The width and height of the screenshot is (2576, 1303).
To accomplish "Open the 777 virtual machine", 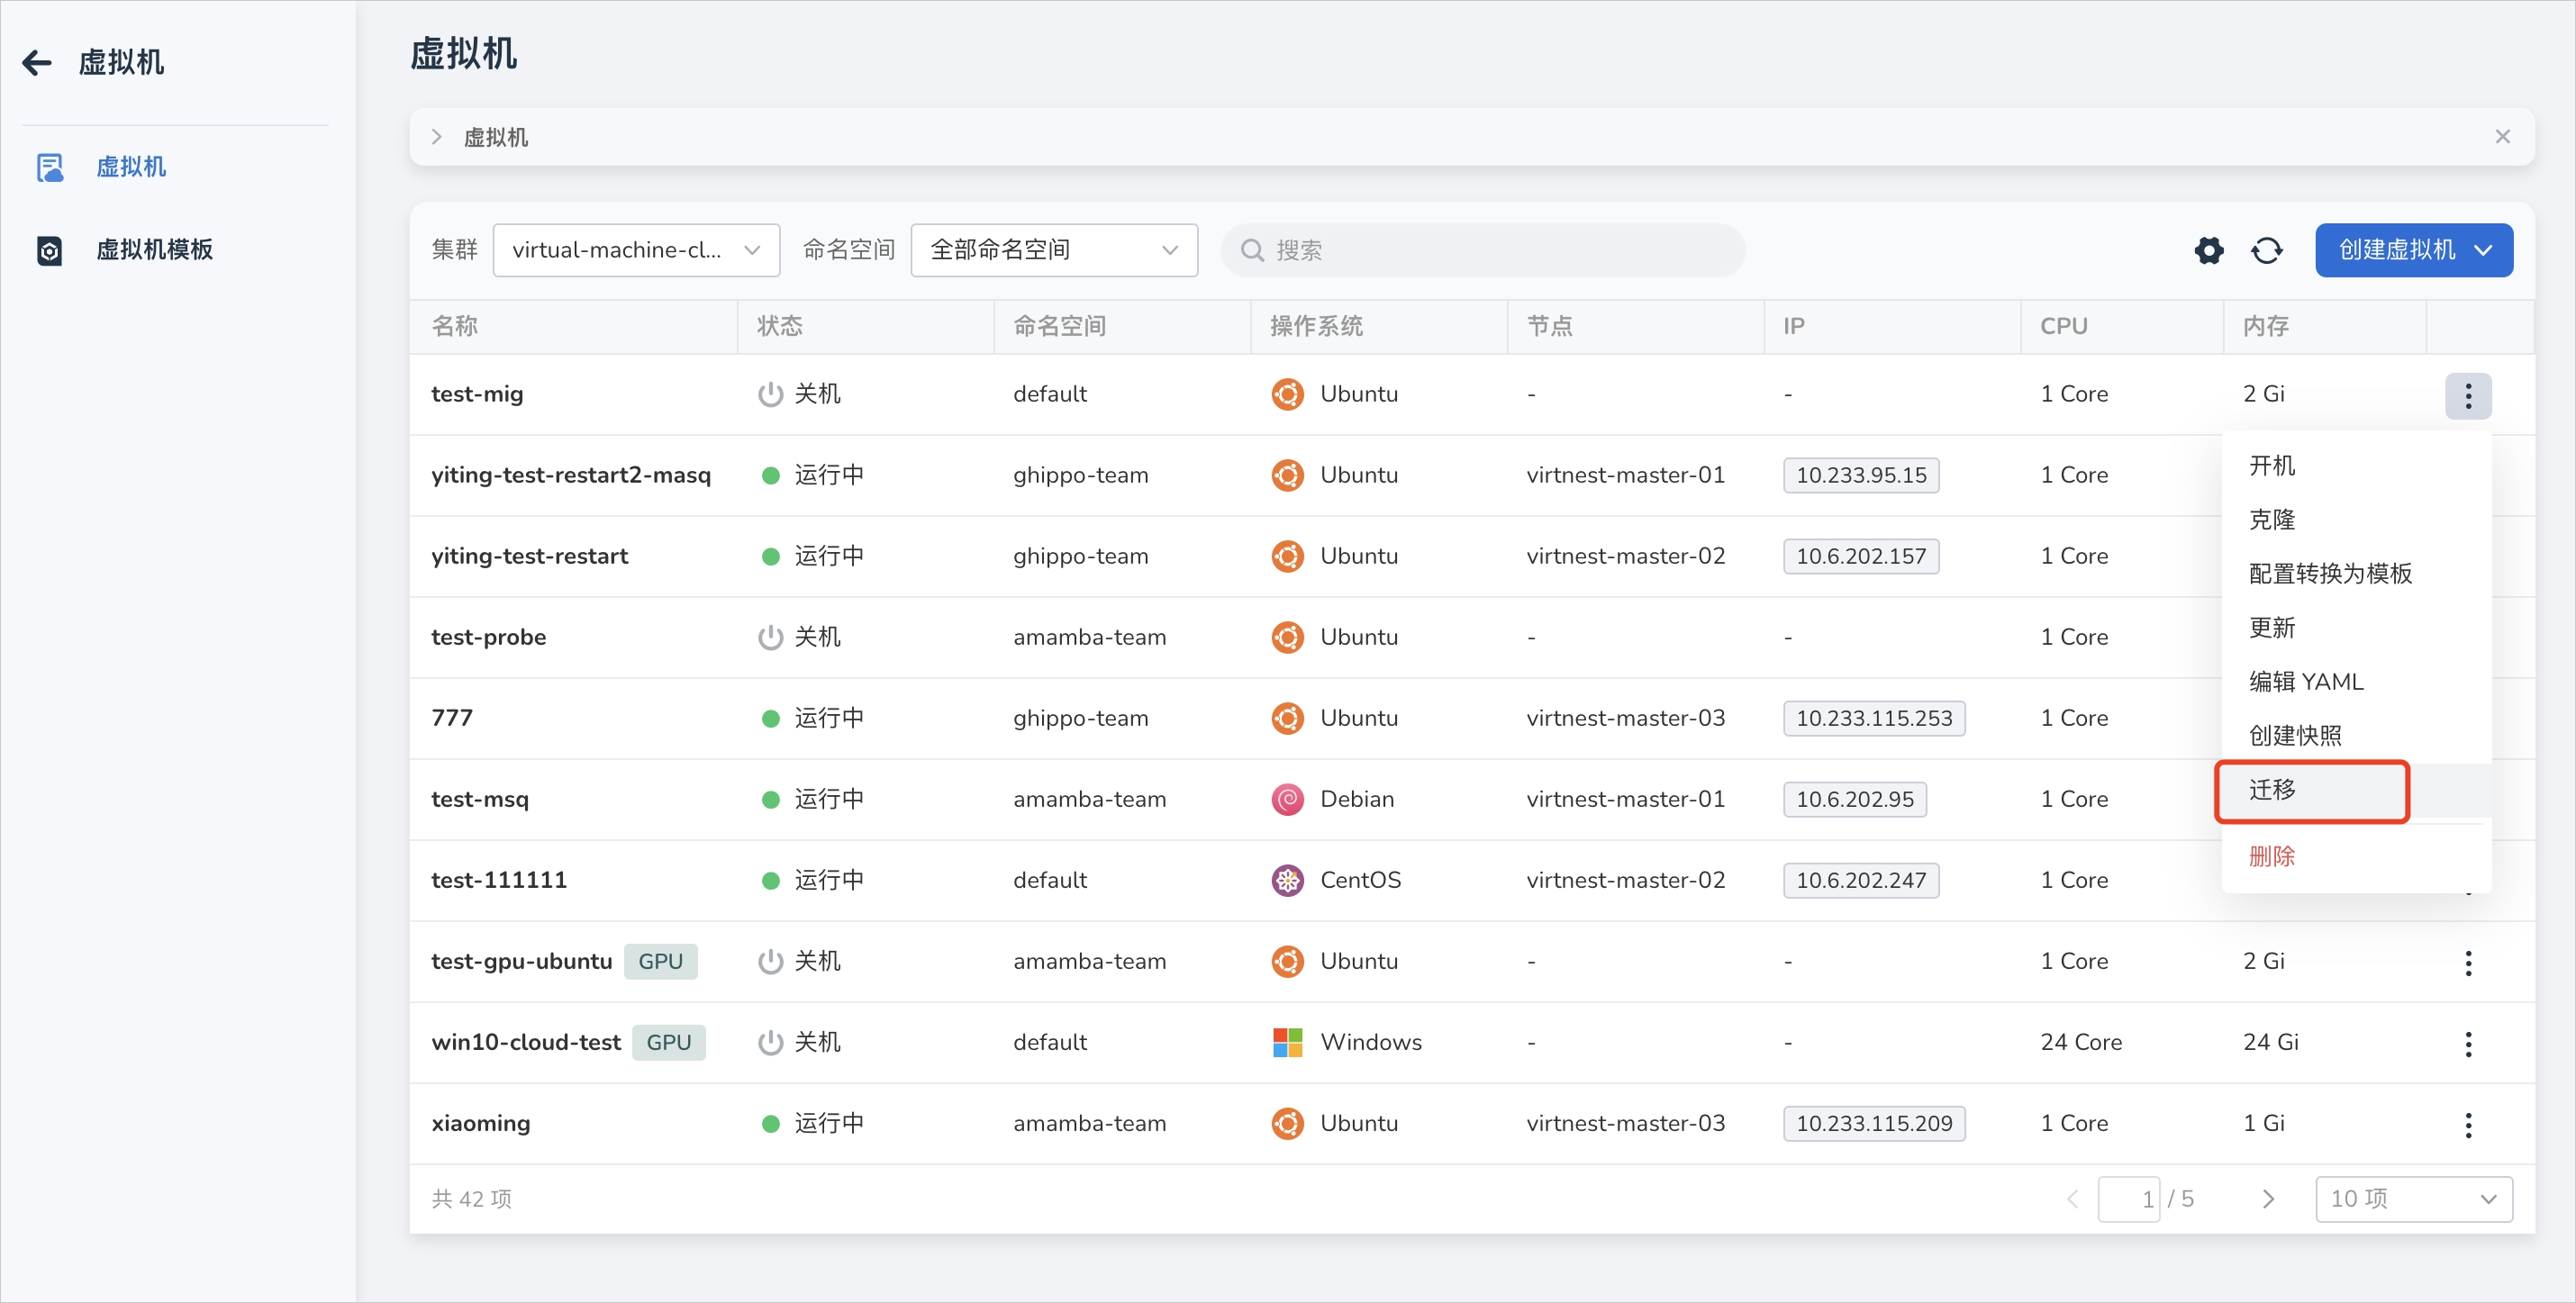I will pos(452,718).
